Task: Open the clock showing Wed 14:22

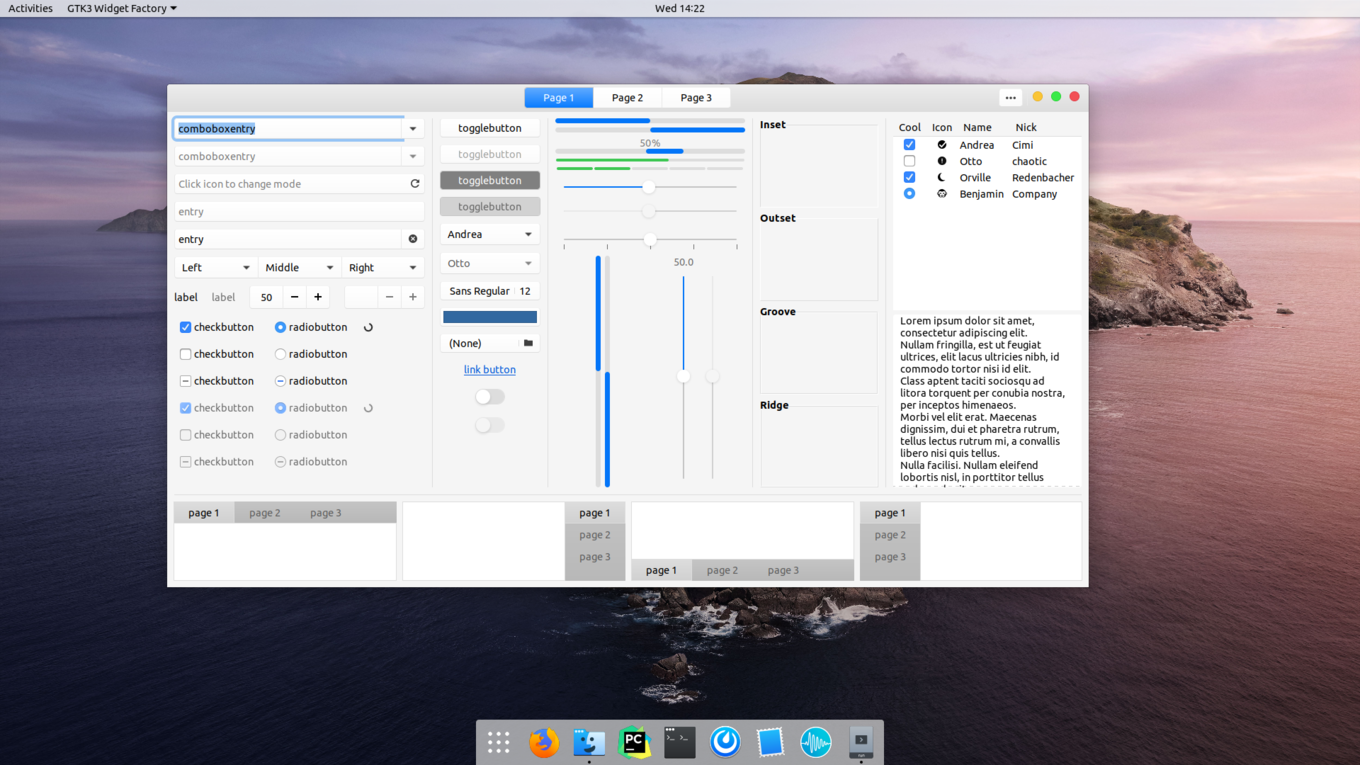Action: pyautogui.click(x=680, y=8)
